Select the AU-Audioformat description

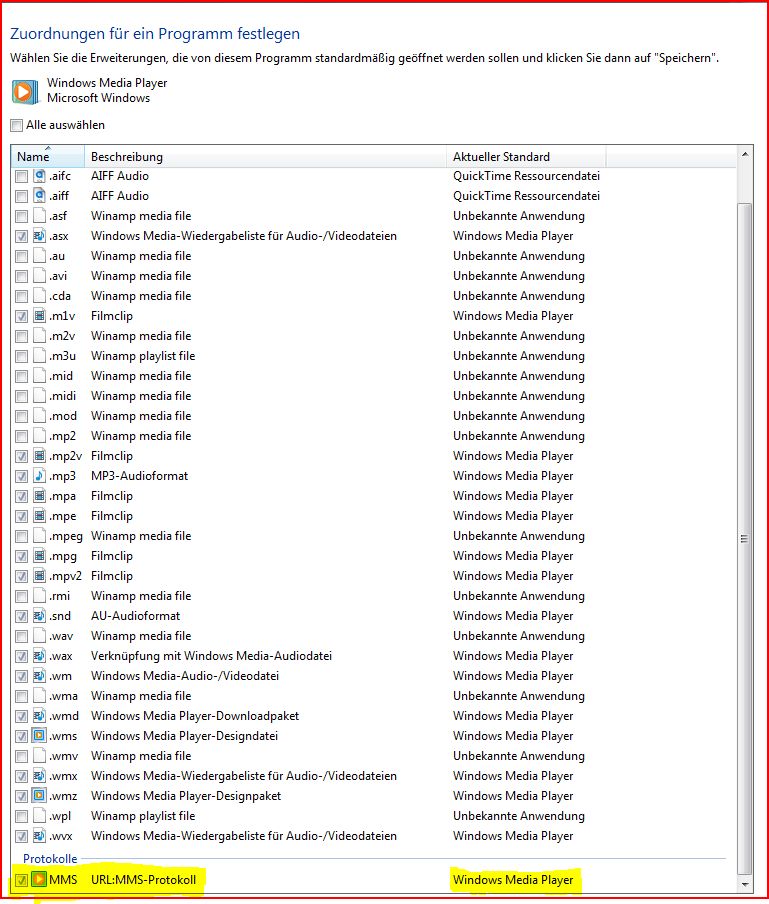click(135, 616)
